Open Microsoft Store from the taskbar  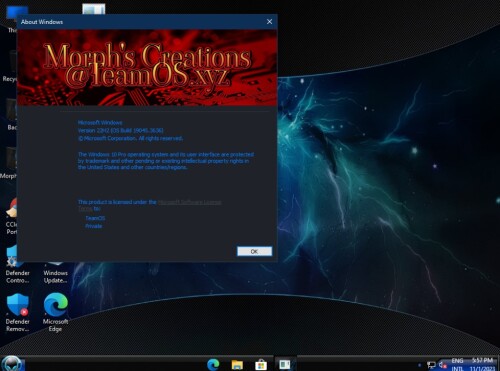[x=261, y=364]
